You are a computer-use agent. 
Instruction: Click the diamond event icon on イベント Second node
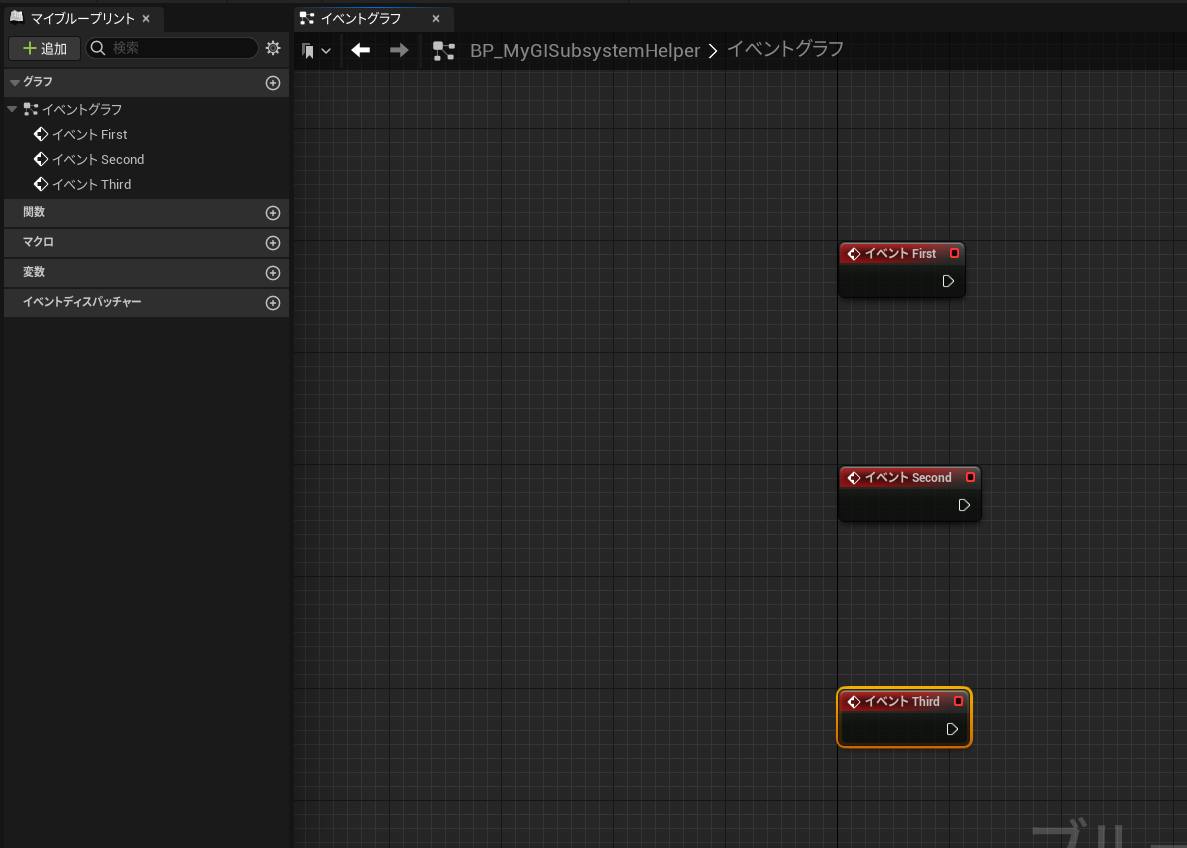[854, 478]
